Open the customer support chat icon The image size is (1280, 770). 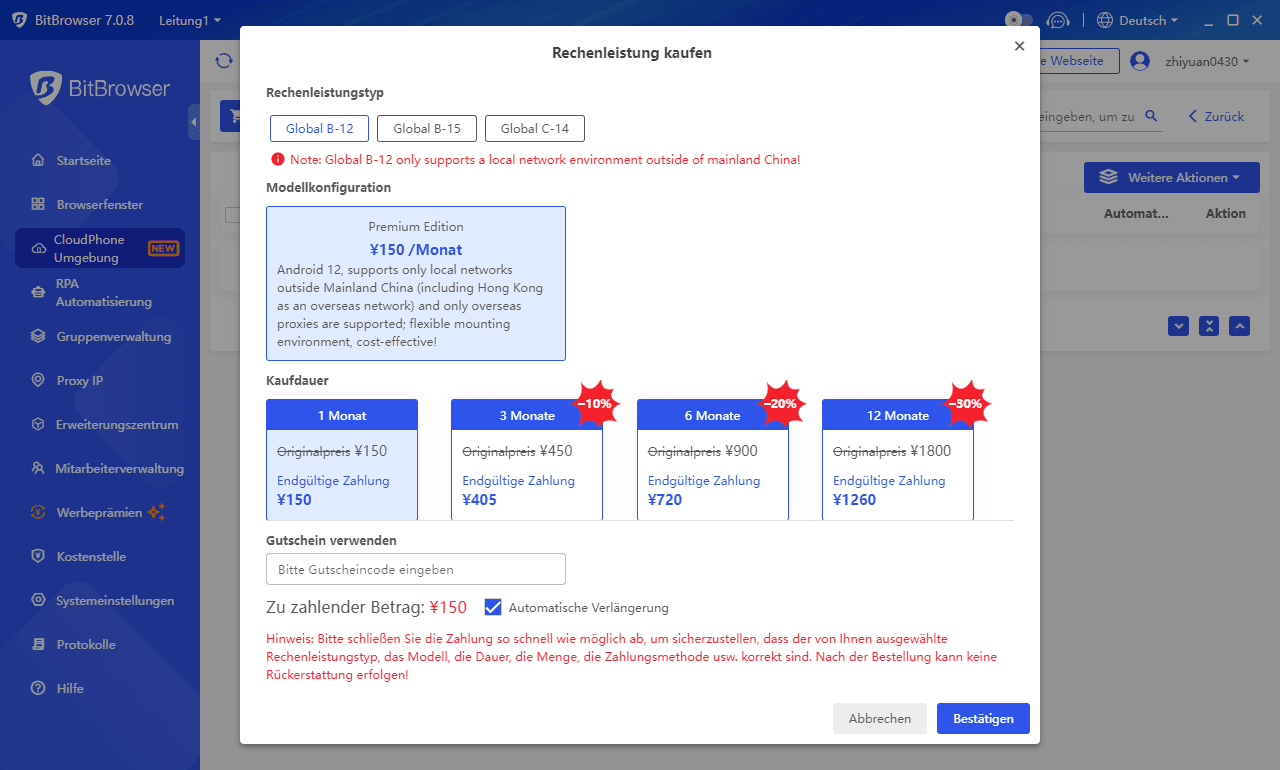1057,20
